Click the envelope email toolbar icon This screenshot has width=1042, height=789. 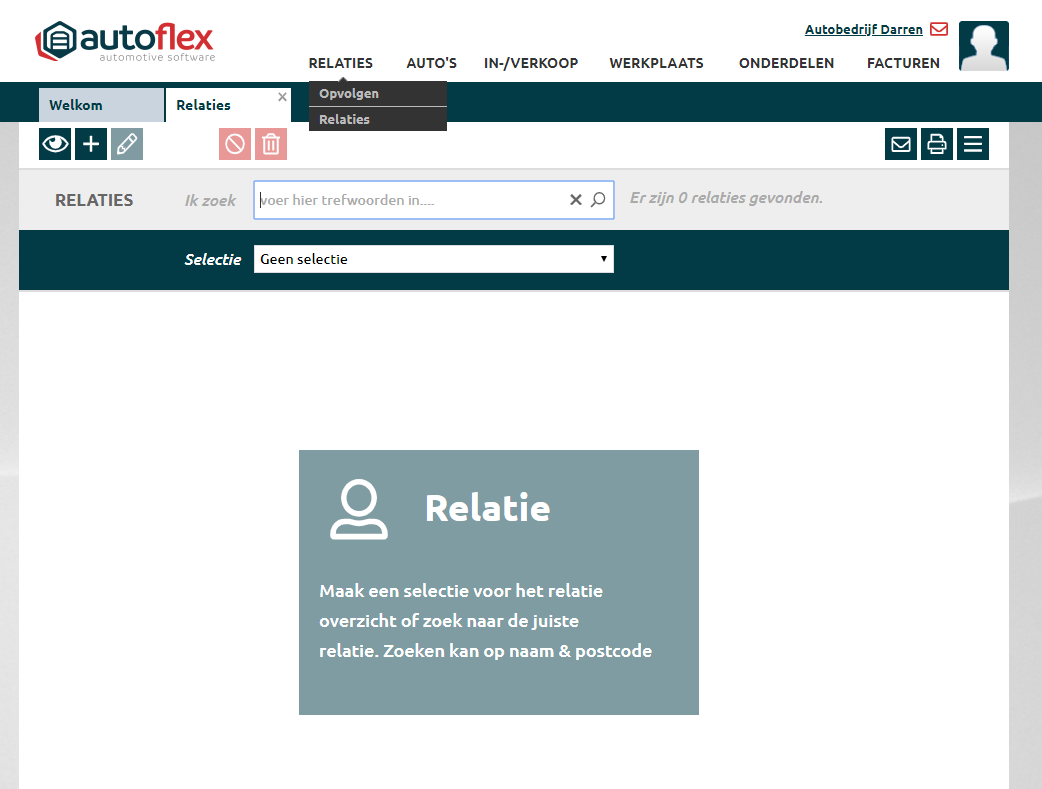point(901,144)
